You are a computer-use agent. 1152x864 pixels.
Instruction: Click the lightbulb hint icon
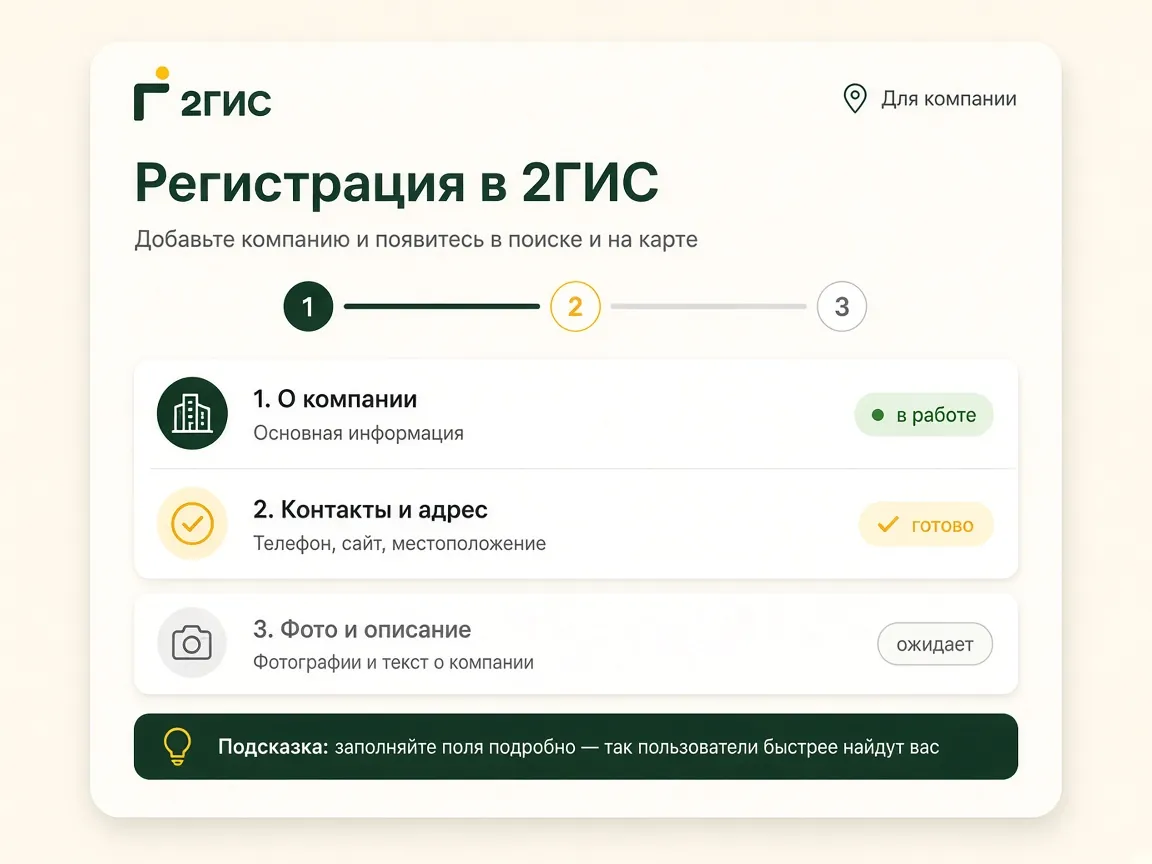177,746
